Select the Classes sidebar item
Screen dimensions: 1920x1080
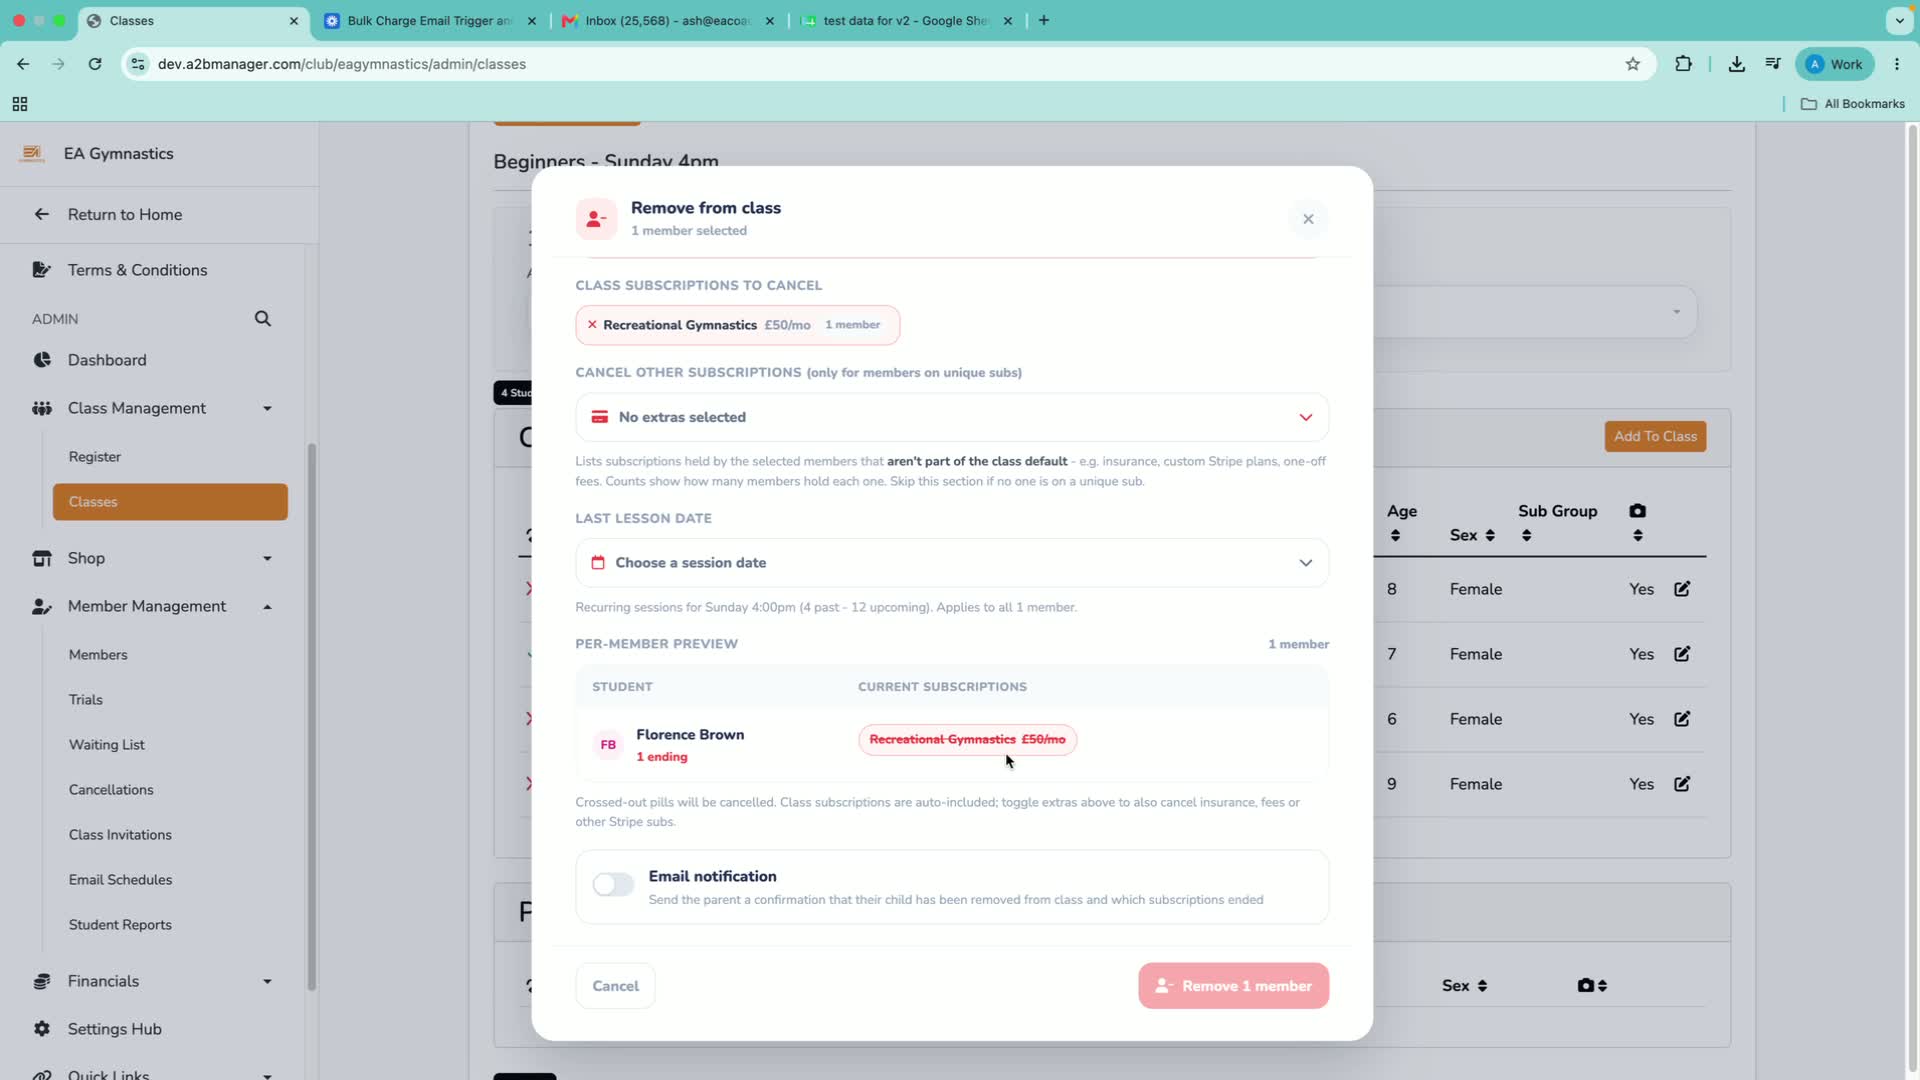(170, 502)
